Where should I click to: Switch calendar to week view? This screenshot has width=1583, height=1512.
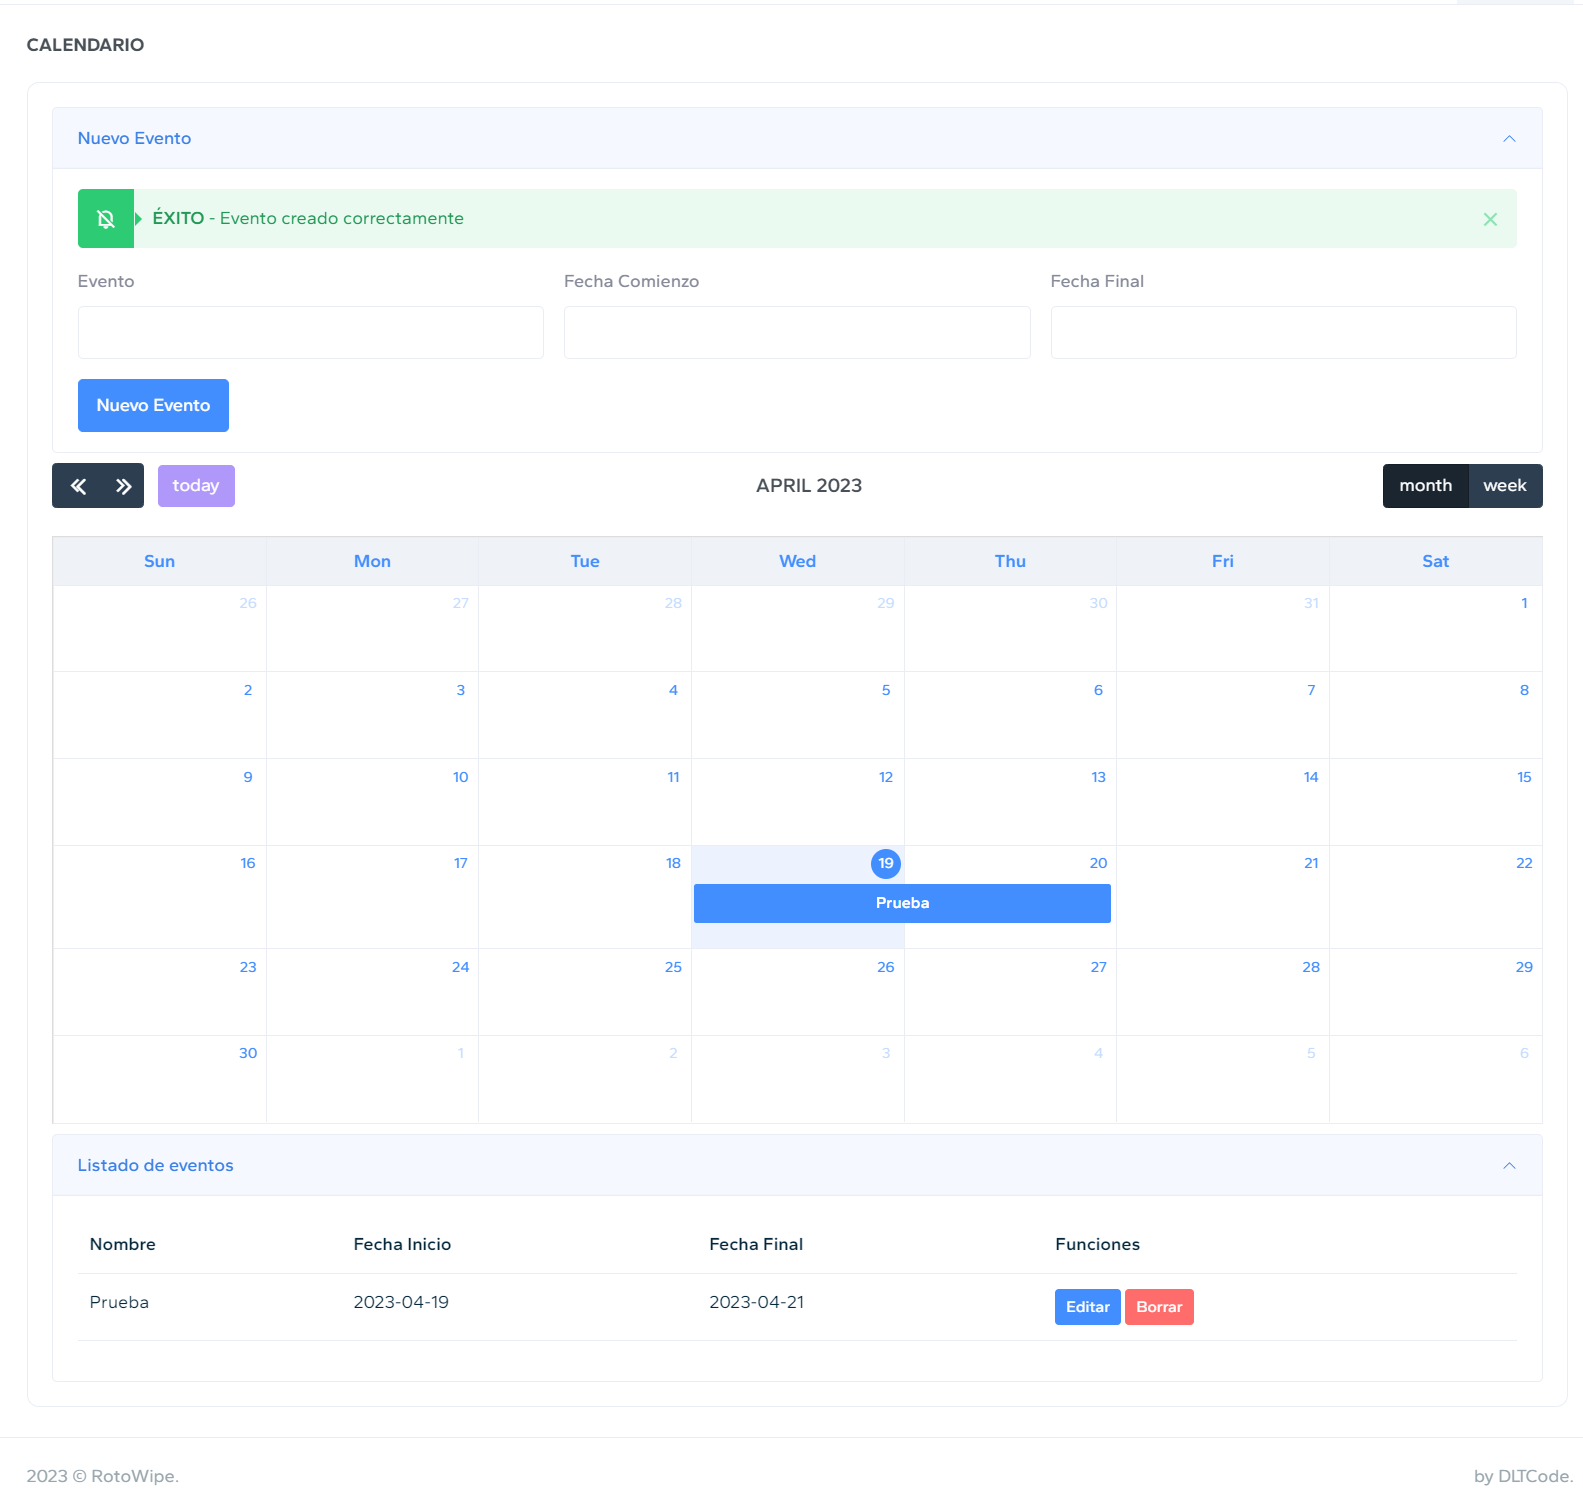(1504, 486)
